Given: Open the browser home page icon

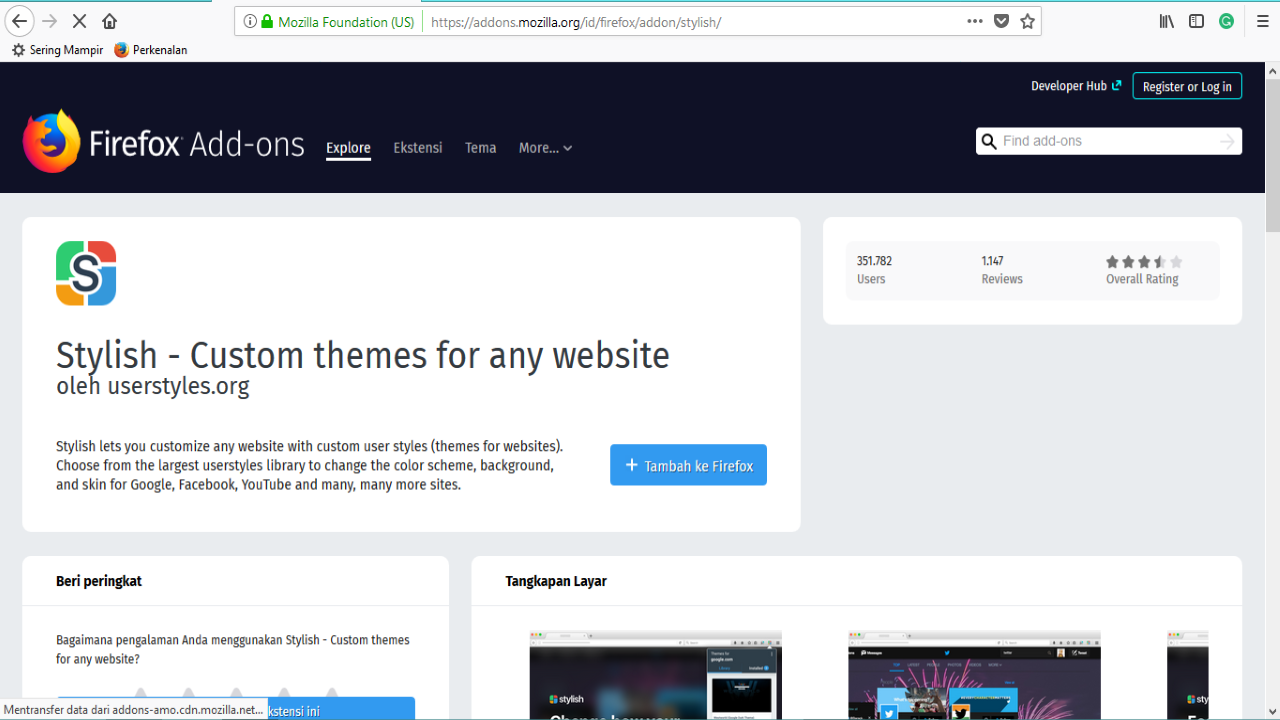Looking at the screenshot, I should pyautogui.click(x=109, y=21).
